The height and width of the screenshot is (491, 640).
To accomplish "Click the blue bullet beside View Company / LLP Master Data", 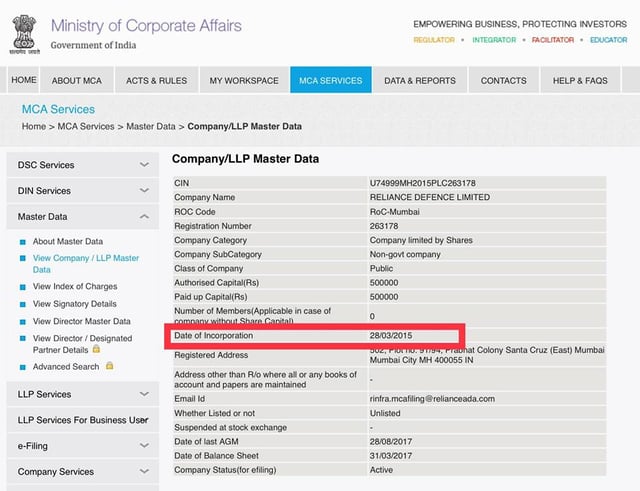I will coord(23,259).
